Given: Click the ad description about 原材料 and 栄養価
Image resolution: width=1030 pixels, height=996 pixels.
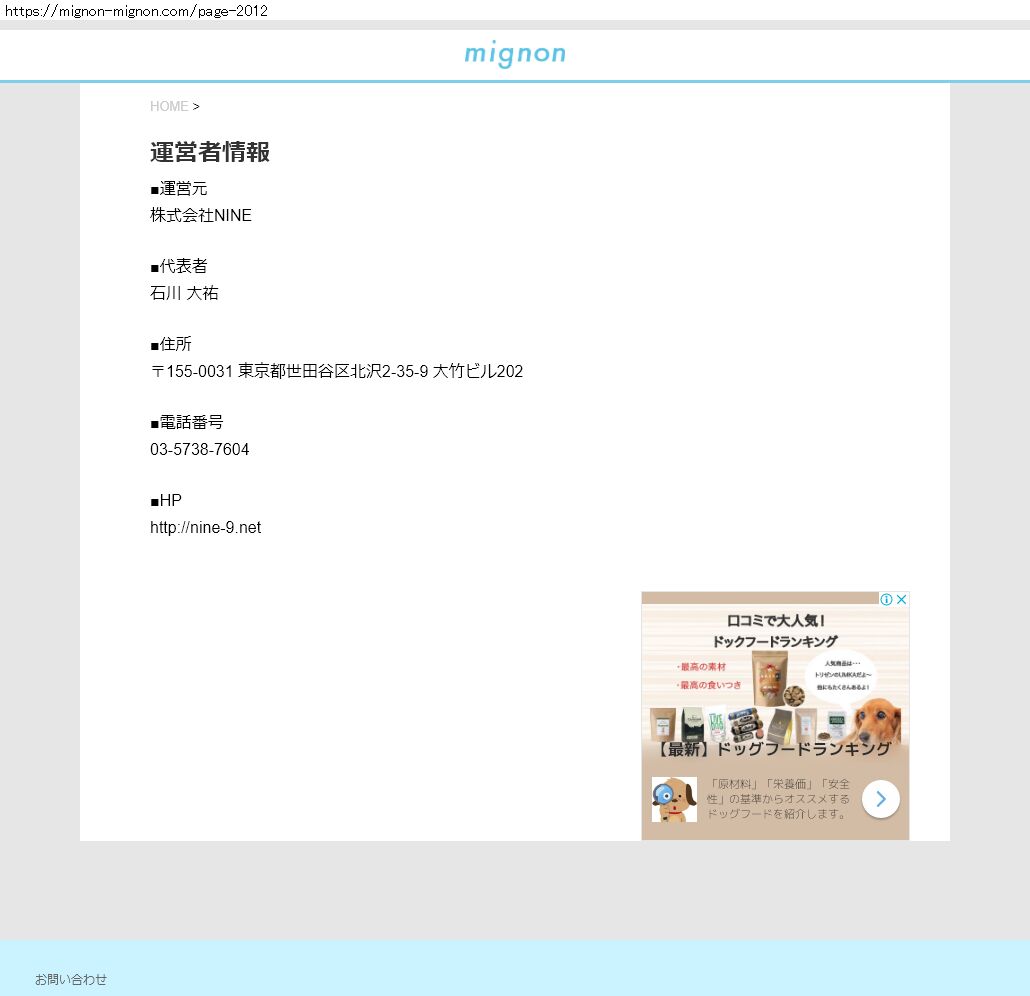Looking at the screenshot, I should tap(778, 799).
